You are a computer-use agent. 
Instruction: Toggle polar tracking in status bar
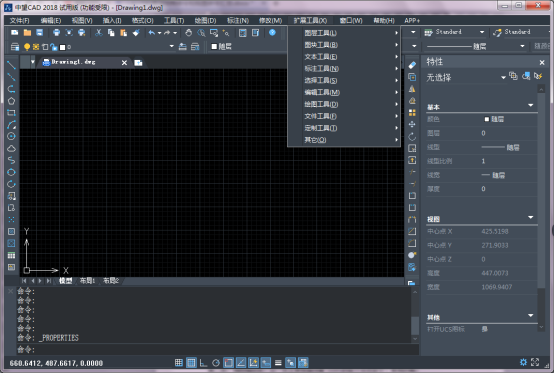pyautogui.click(x=216, y=363)
